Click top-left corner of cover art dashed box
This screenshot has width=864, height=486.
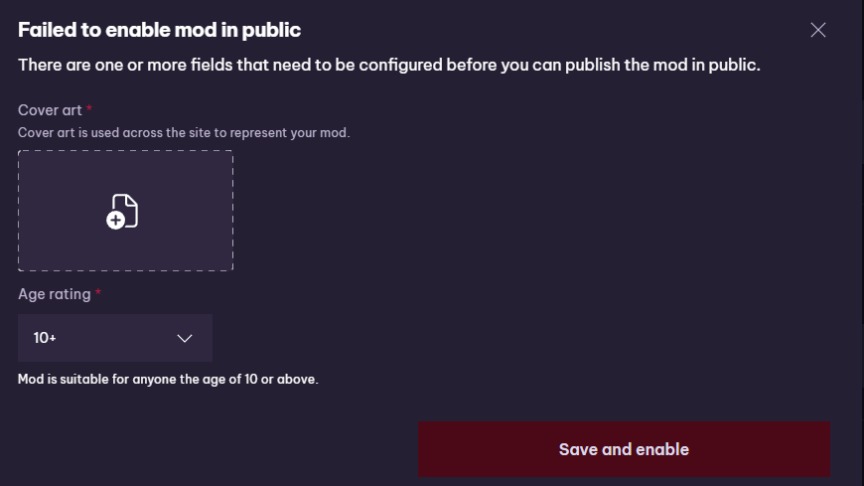(21, 153)
